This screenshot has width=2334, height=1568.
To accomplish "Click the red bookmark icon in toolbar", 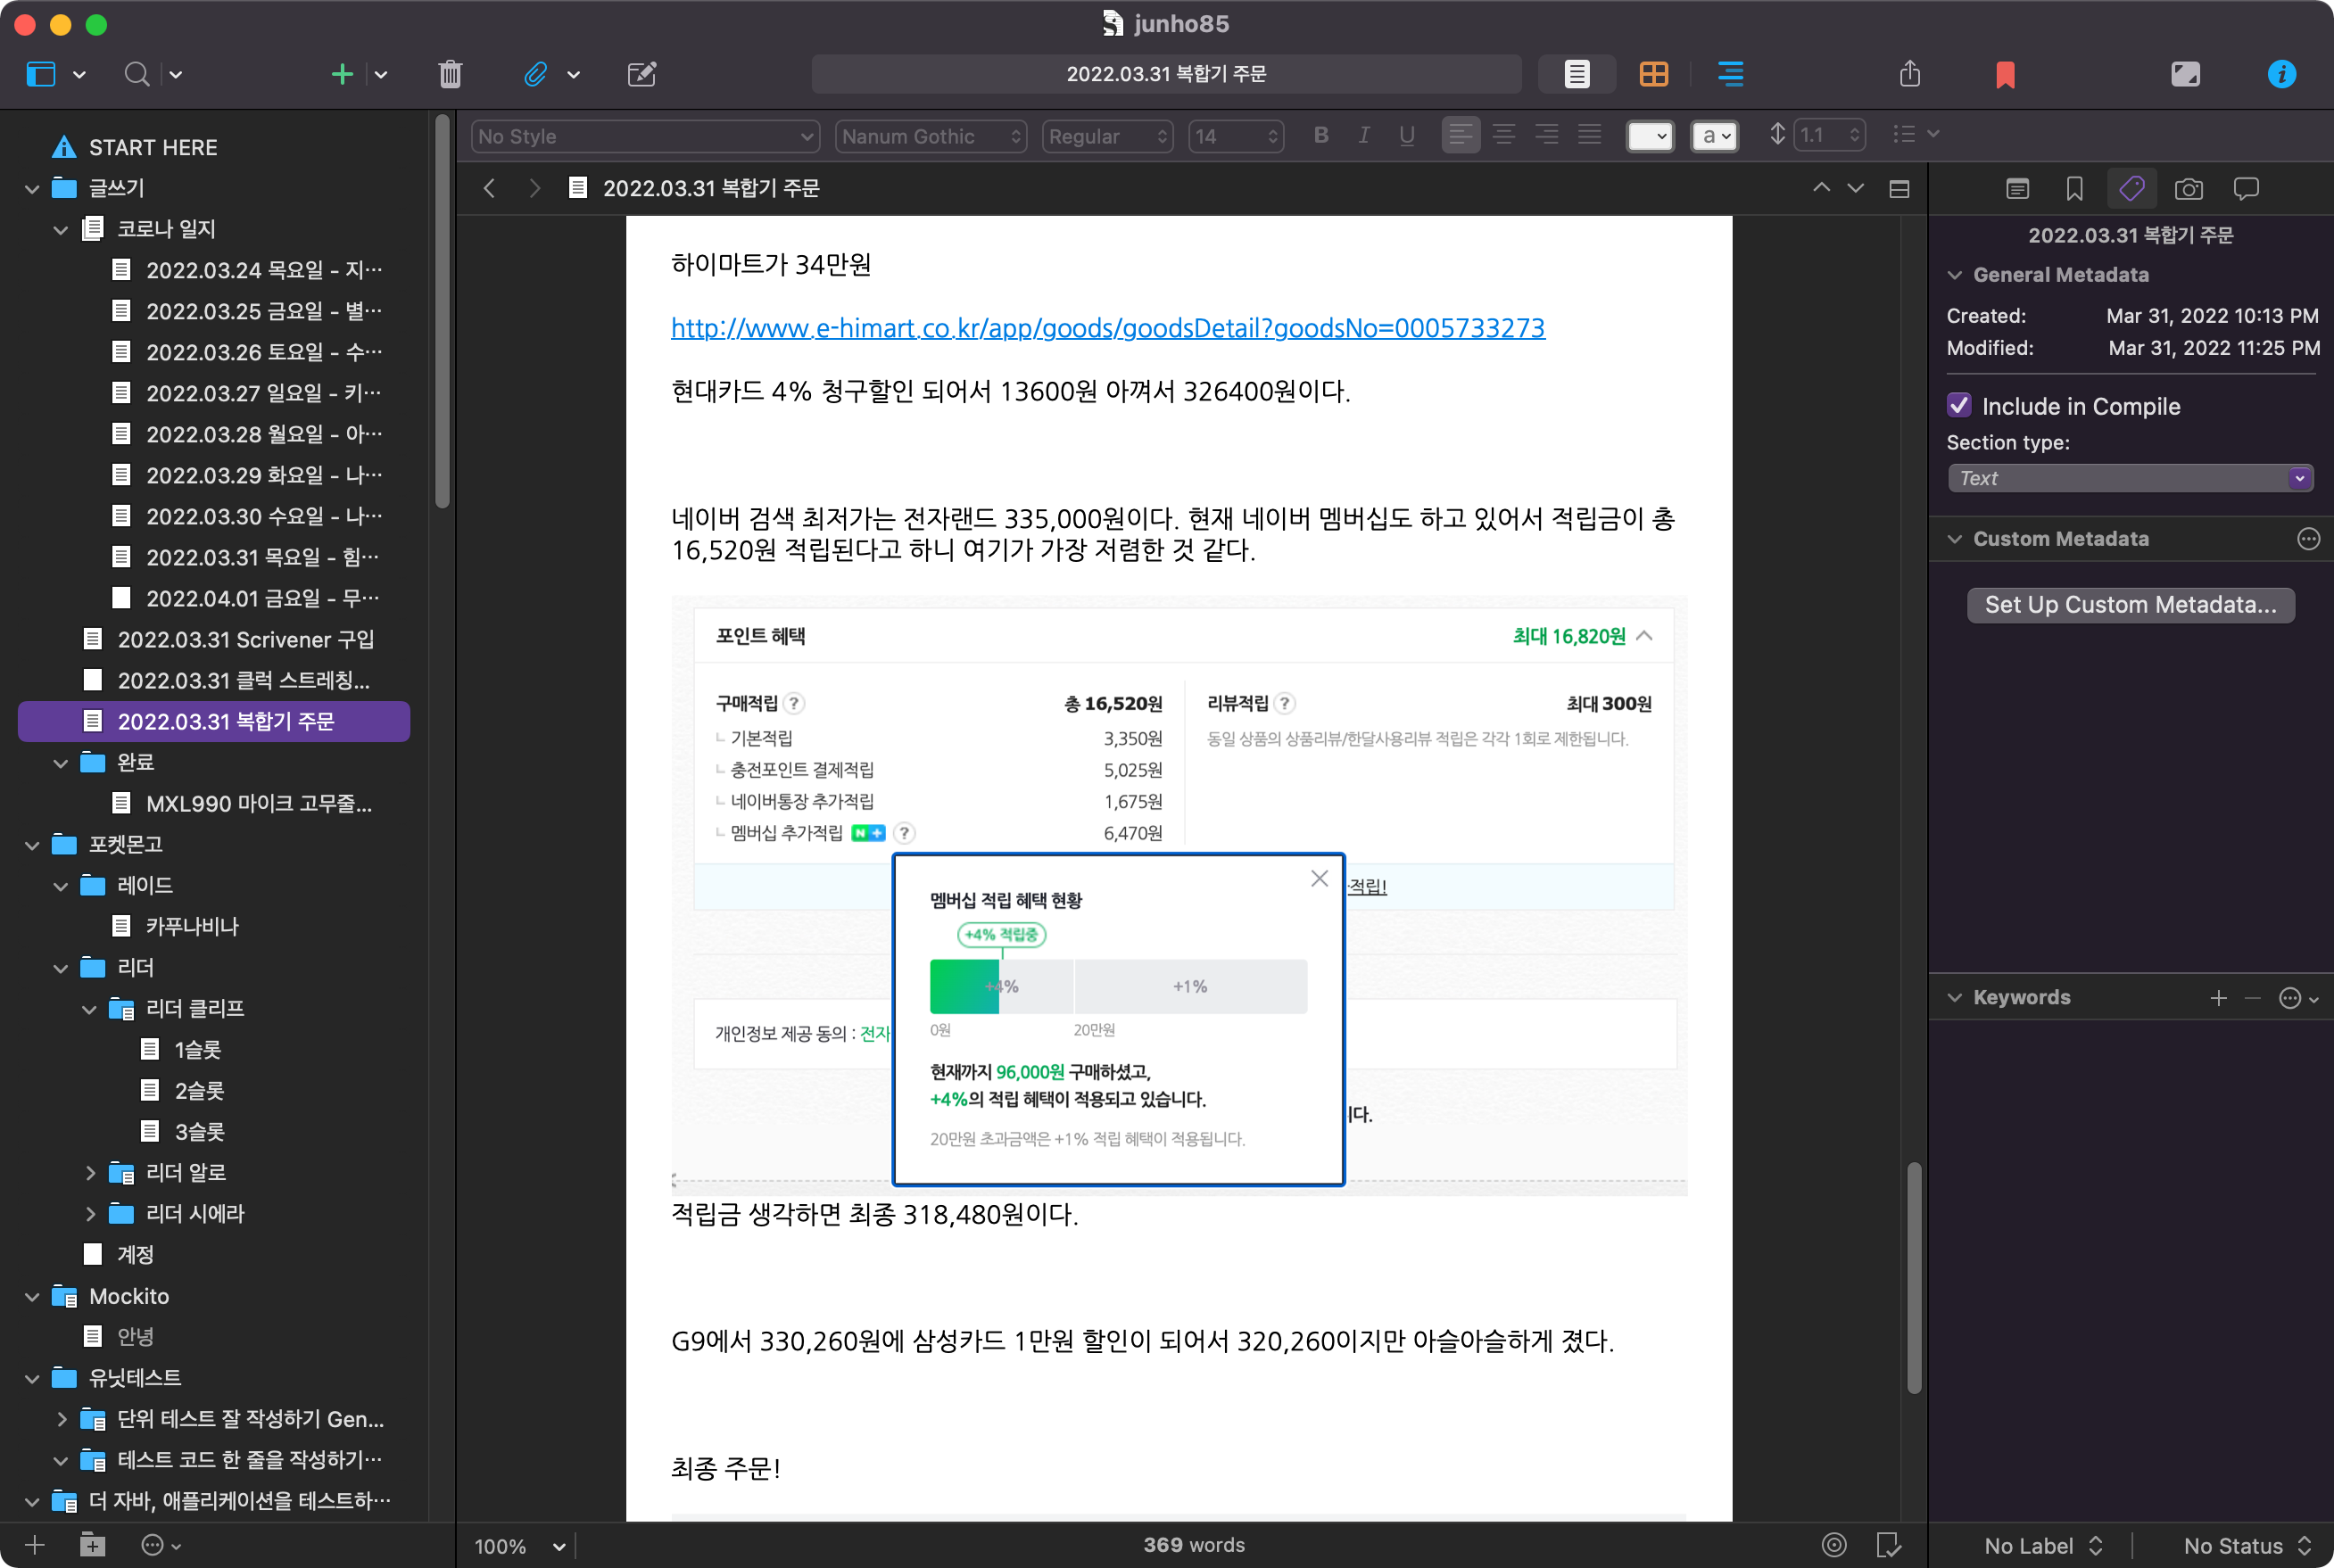I will coord(2004,74).
